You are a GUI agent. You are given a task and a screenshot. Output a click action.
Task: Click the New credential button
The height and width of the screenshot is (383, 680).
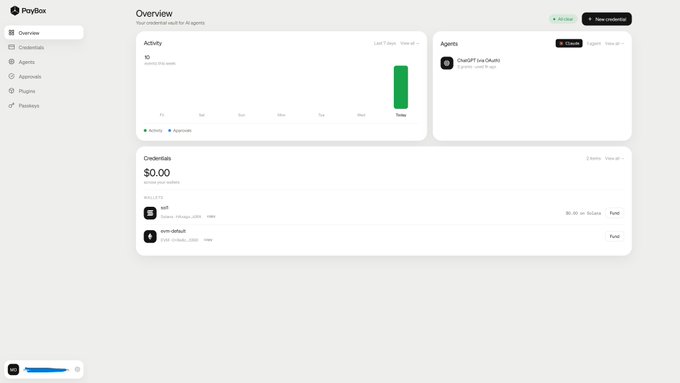[x=607, y=19]
